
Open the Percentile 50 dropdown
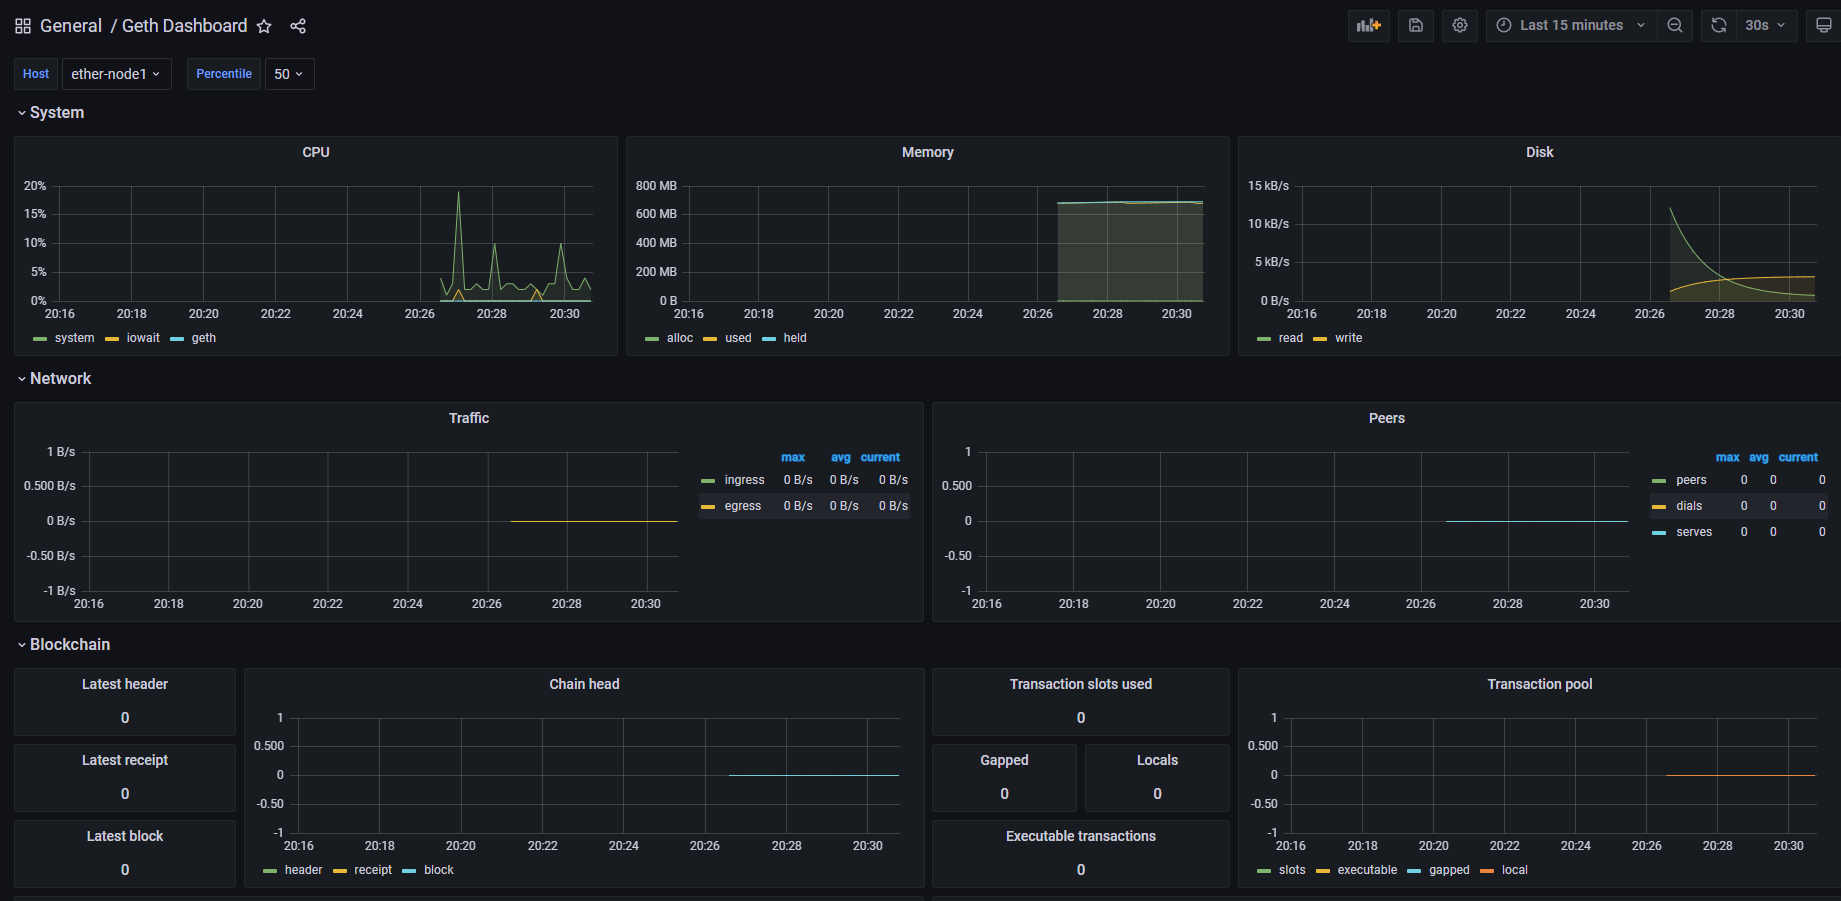click(x=289, y=74)
